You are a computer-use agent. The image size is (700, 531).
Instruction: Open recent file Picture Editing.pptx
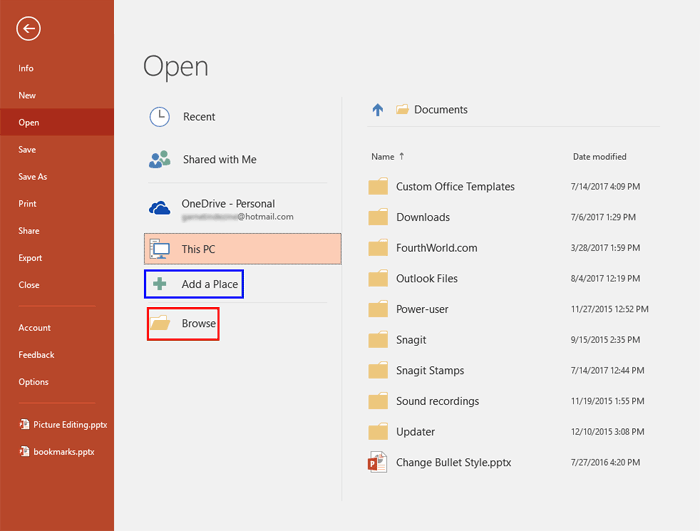tap(69, 424)
